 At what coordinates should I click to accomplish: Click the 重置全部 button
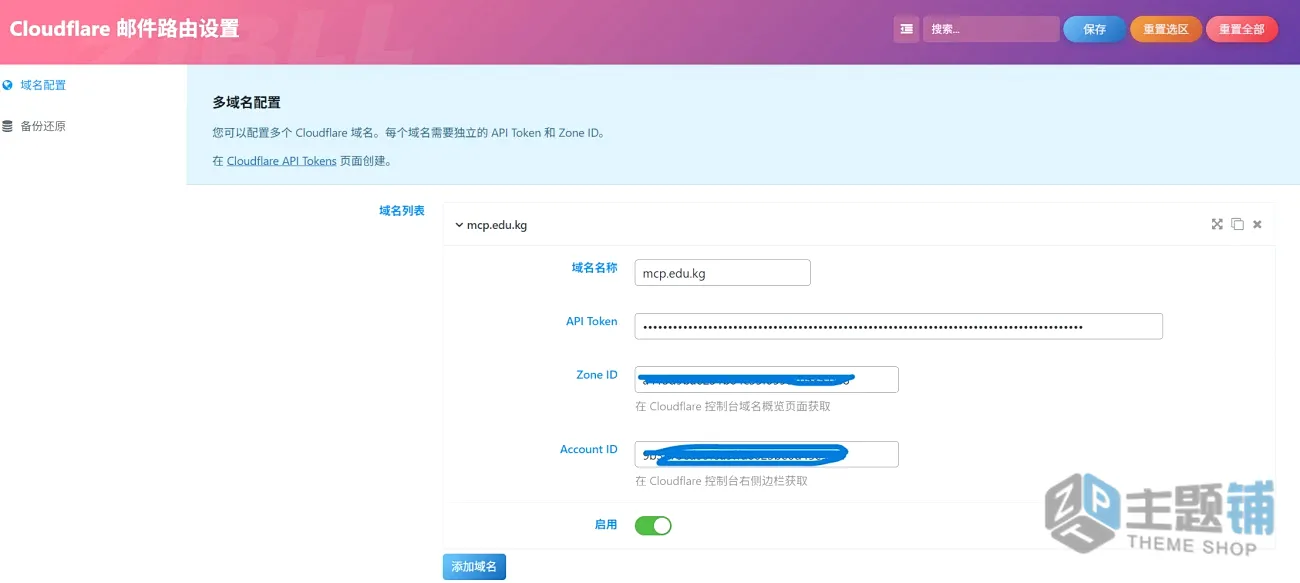(x=1242, y=29)
